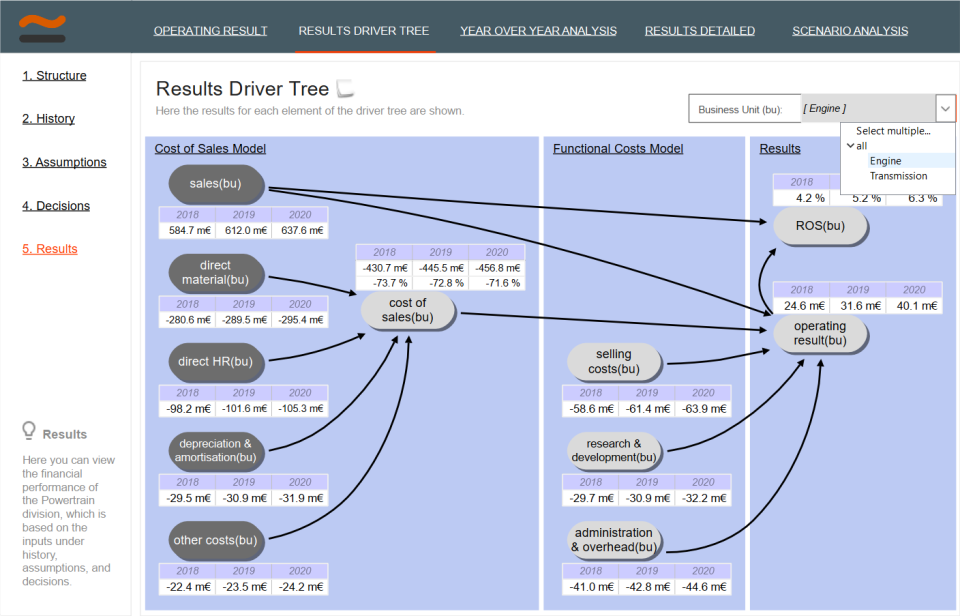The image size is (960, 616).
Task: Navigate to 1. Structure
Action: pos(54,75)
